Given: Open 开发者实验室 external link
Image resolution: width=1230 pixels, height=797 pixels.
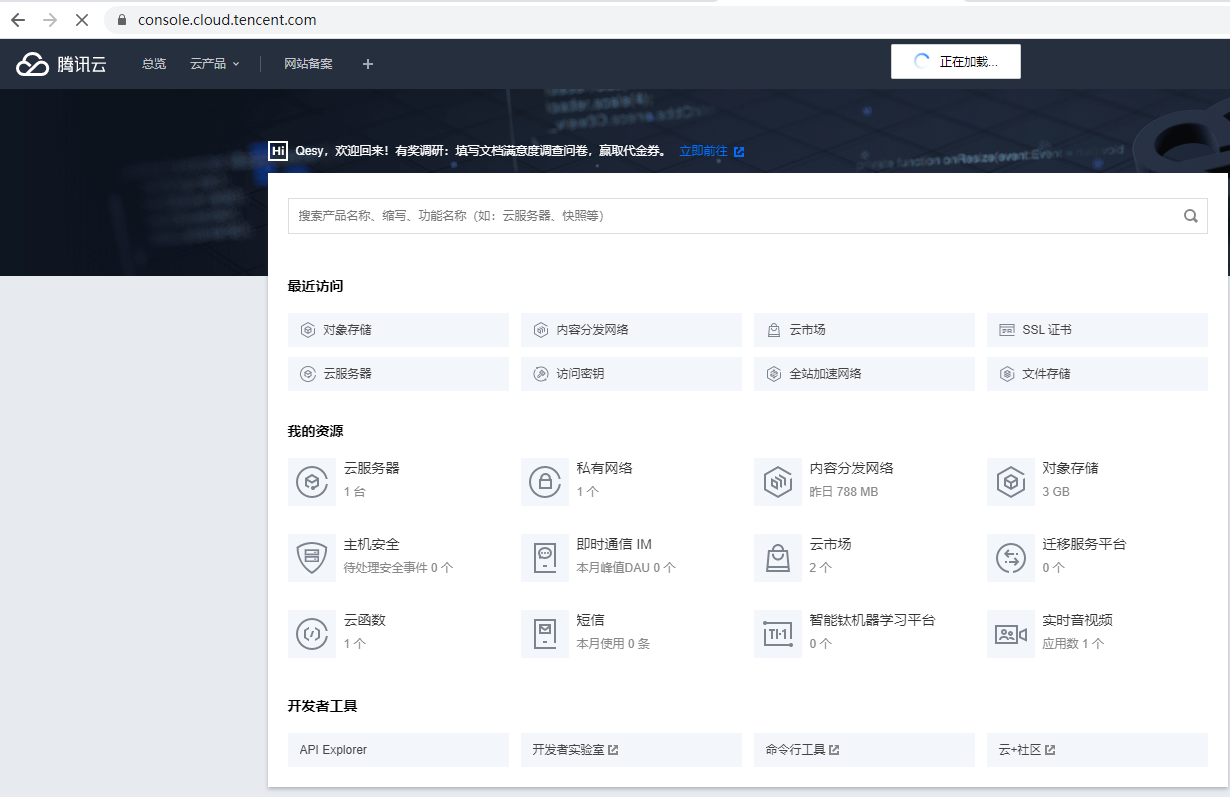Looking at the screenshot, I should (x=631, y=750).
